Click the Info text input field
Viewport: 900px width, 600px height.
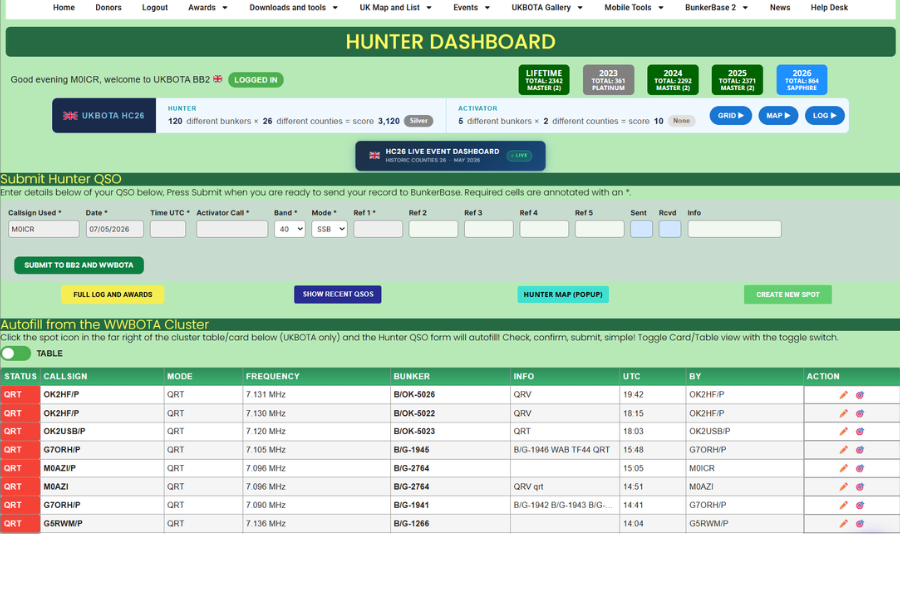point(735,229)
